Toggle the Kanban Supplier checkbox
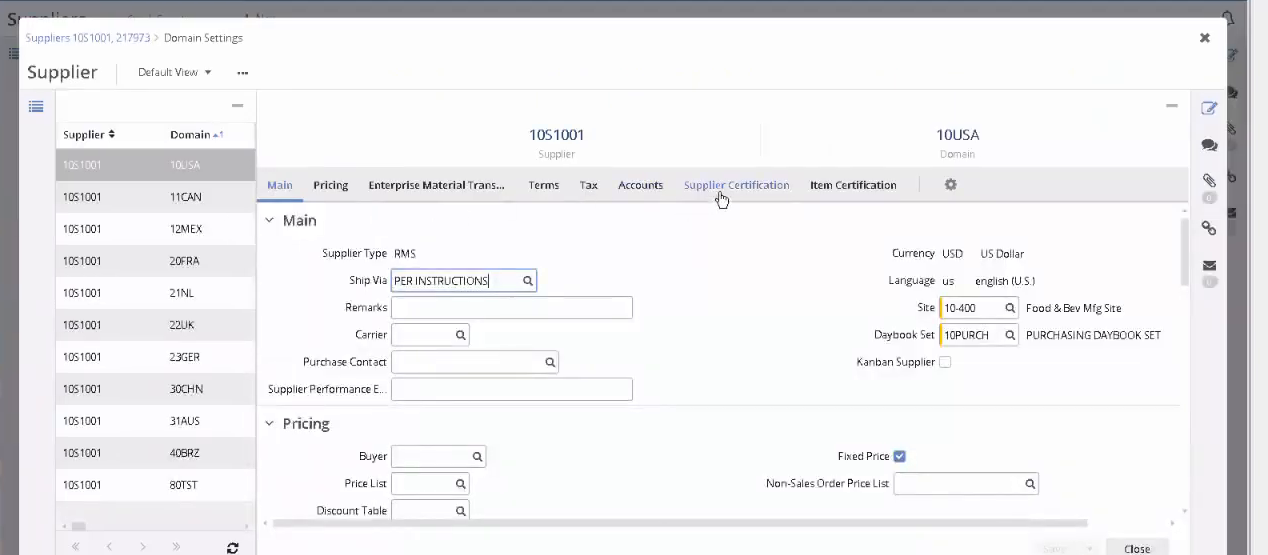This screenshot has height=555, width=1268. (x=945, y=362)
